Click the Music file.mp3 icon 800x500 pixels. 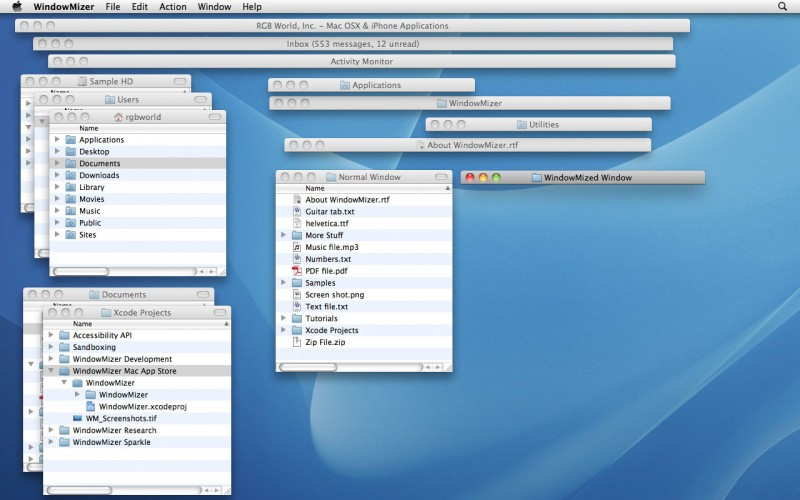coord(297,247)
